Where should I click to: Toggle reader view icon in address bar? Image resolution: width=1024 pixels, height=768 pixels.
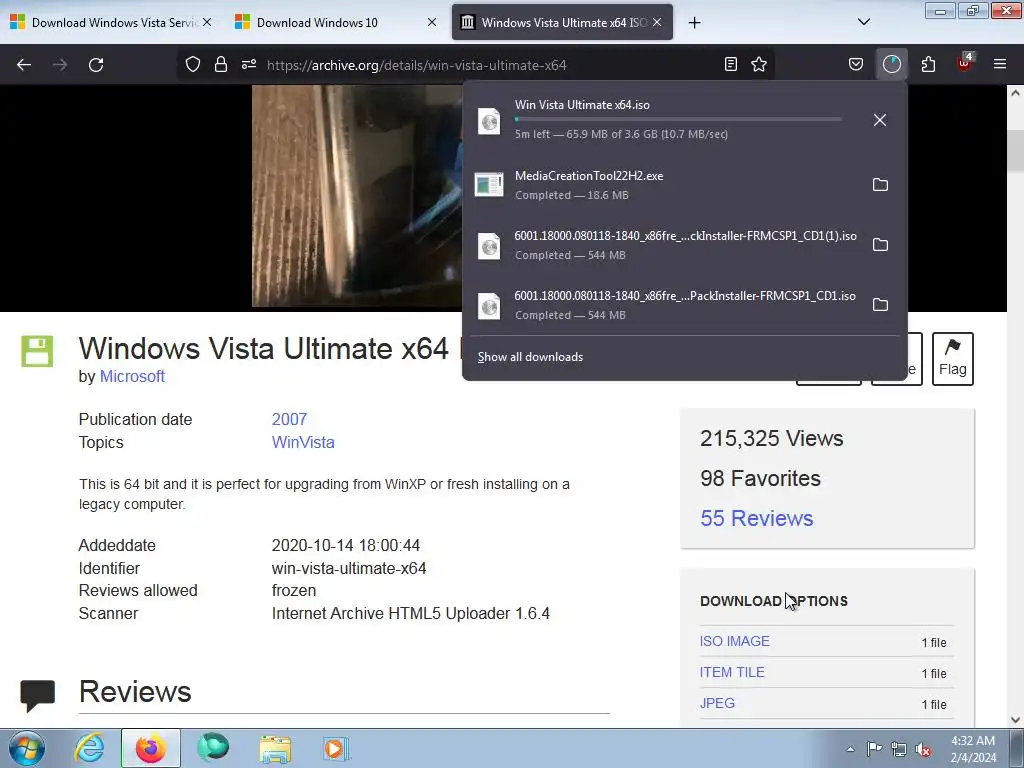[731, 64]
